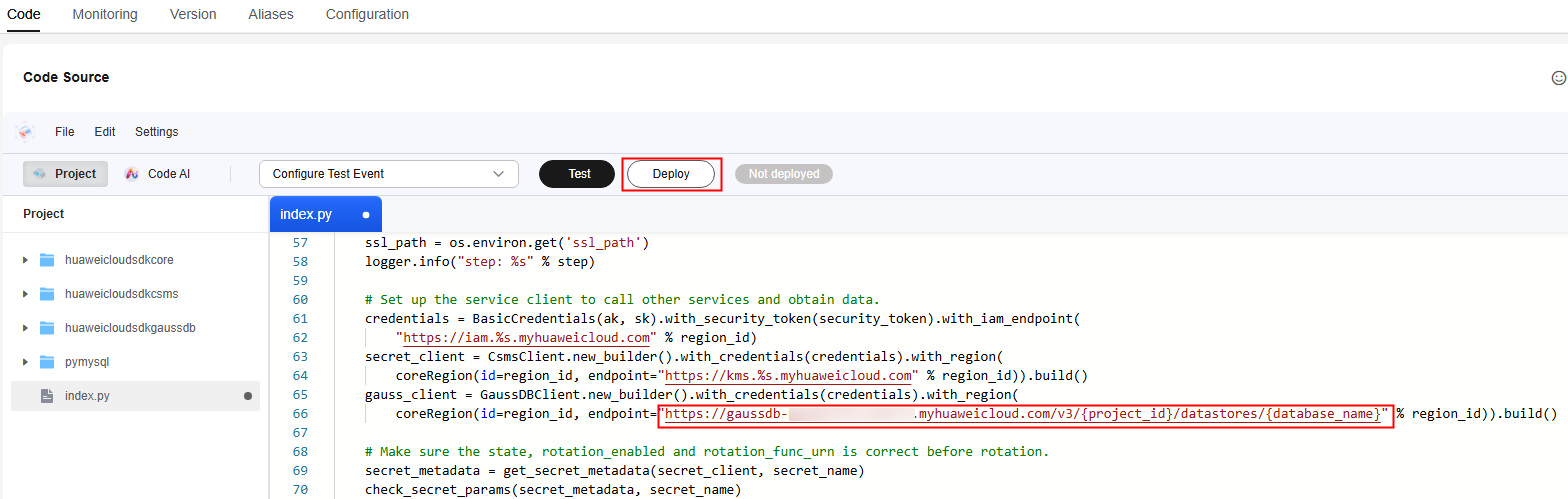Expand the huaweicloudsdkcsms folder arrow

(x=25, y=294)
